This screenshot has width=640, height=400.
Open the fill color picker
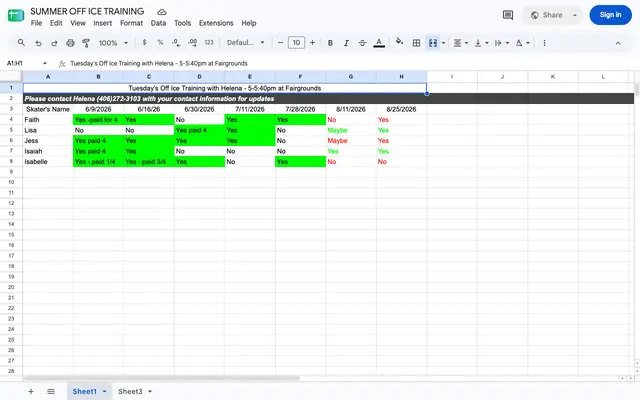pyautogui.click(x=399, y=42)
